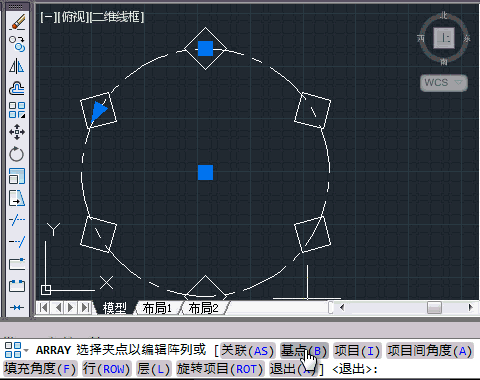
Task: Choose the 退出(X) command option
Action: (x=293, y=369)
